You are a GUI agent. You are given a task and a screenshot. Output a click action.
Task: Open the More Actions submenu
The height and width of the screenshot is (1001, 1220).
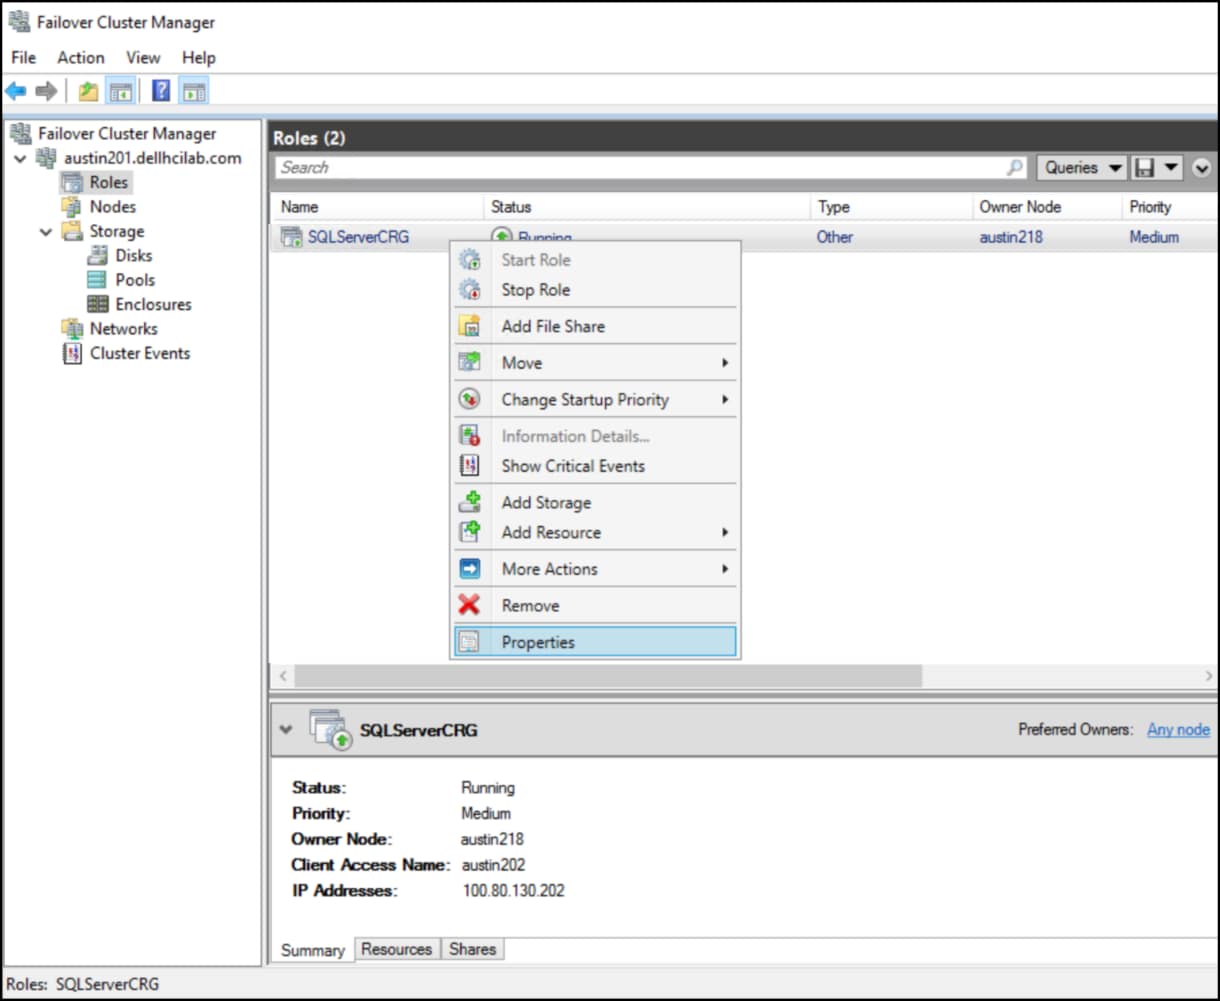pos(595,569)
